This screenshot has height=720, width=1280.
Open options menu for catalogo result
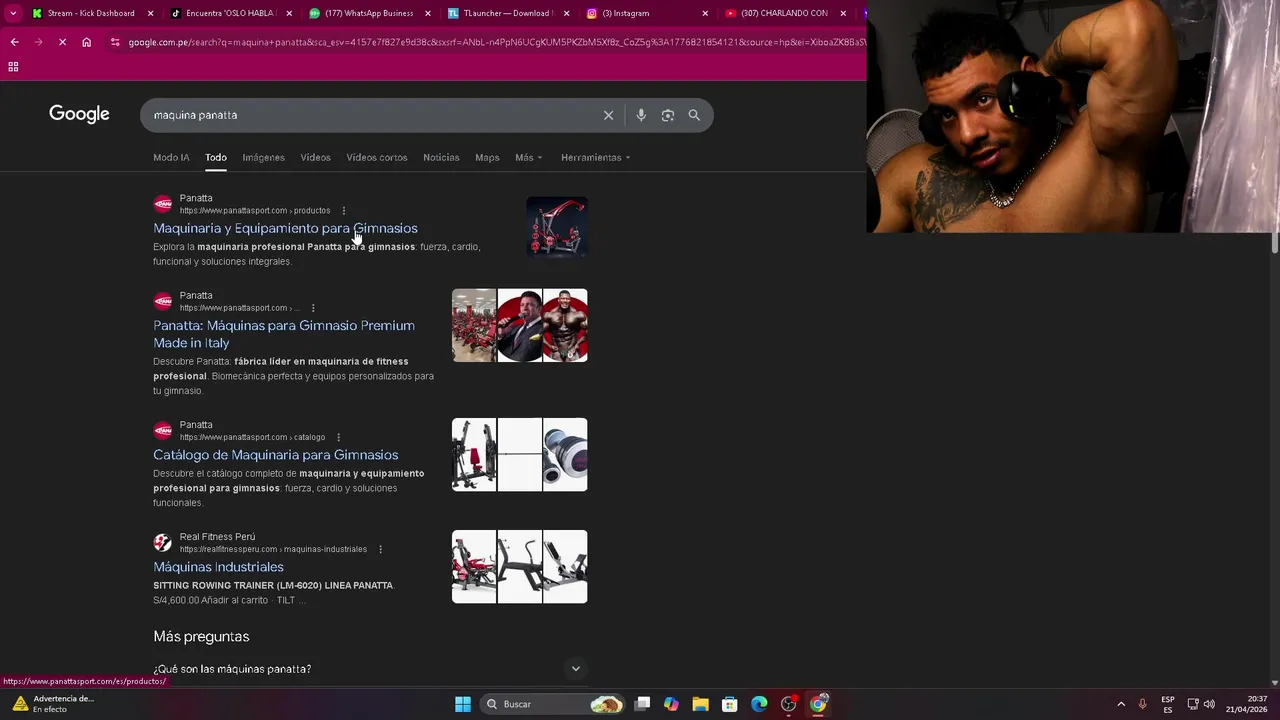pyautogui.click(x=338, y=437)
